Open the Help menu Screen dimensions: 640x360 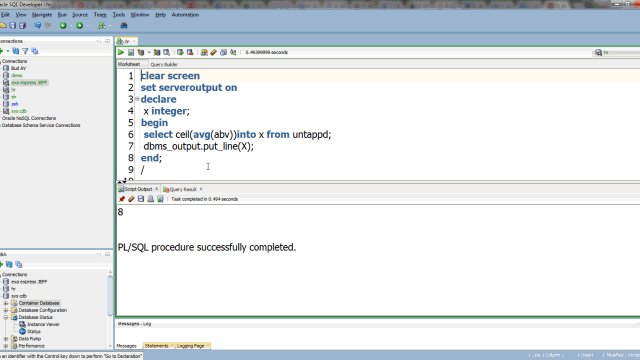pos(160,15)
